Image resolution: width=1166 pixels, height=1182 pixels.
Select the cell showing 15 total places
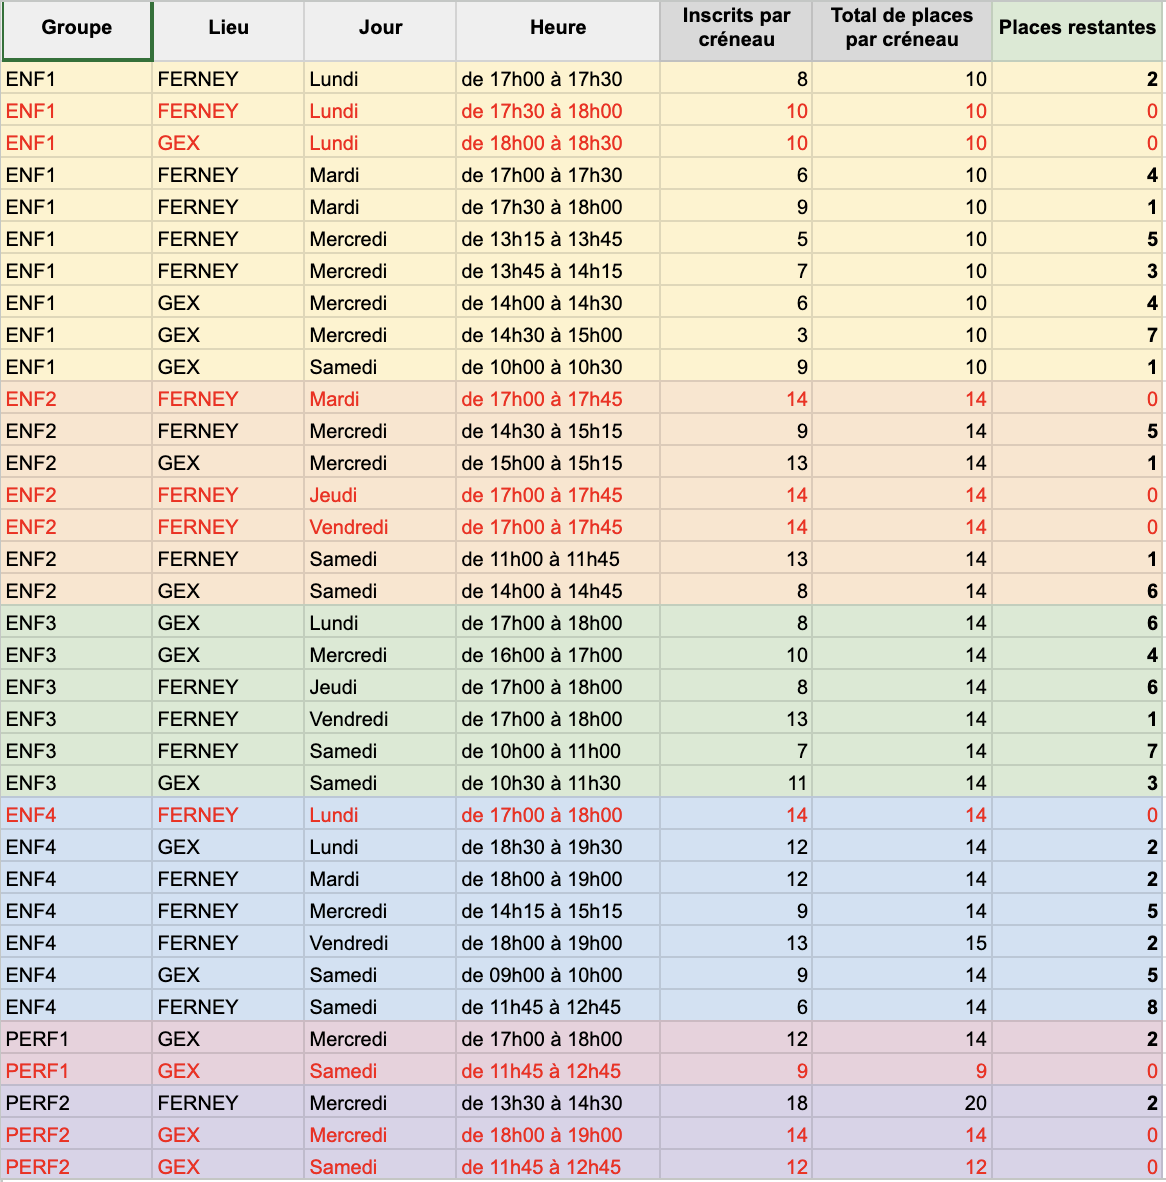[901, 942]
